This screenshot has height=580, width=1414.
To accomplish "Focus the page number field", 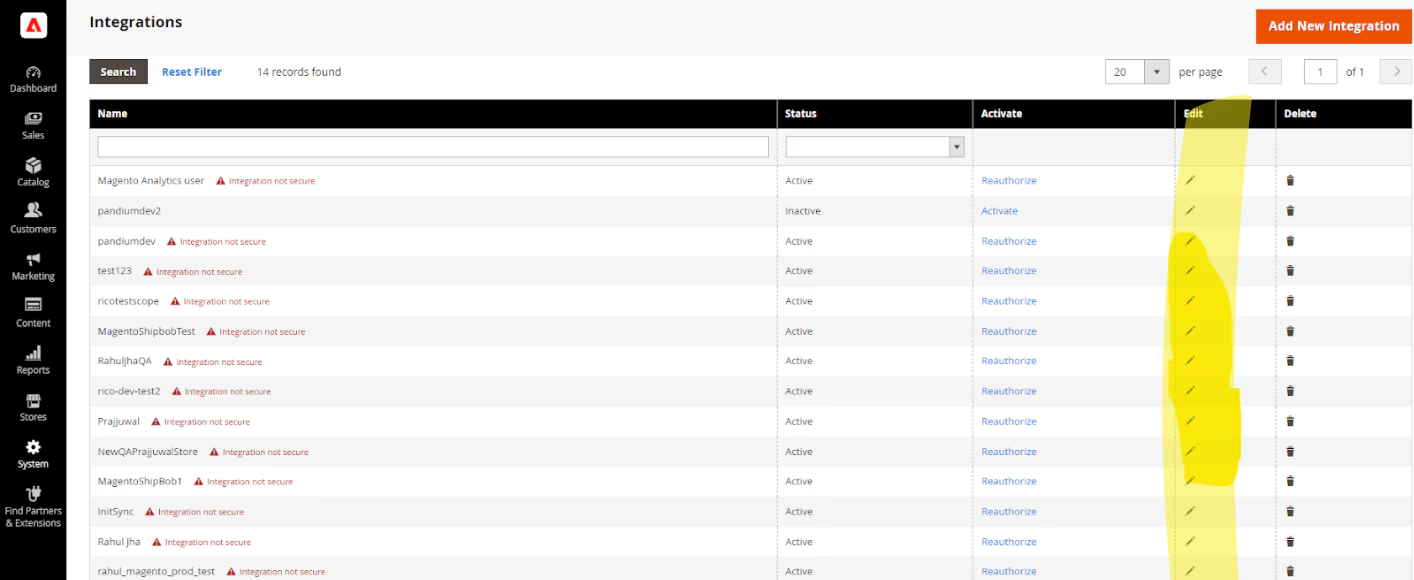I will tap(1320, 72).
